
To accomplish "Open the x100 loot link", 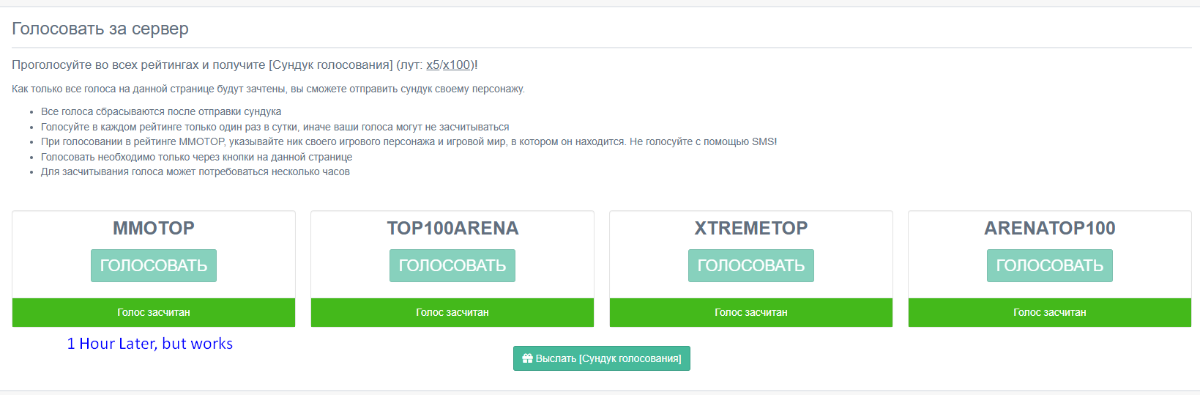I will 458,65.
